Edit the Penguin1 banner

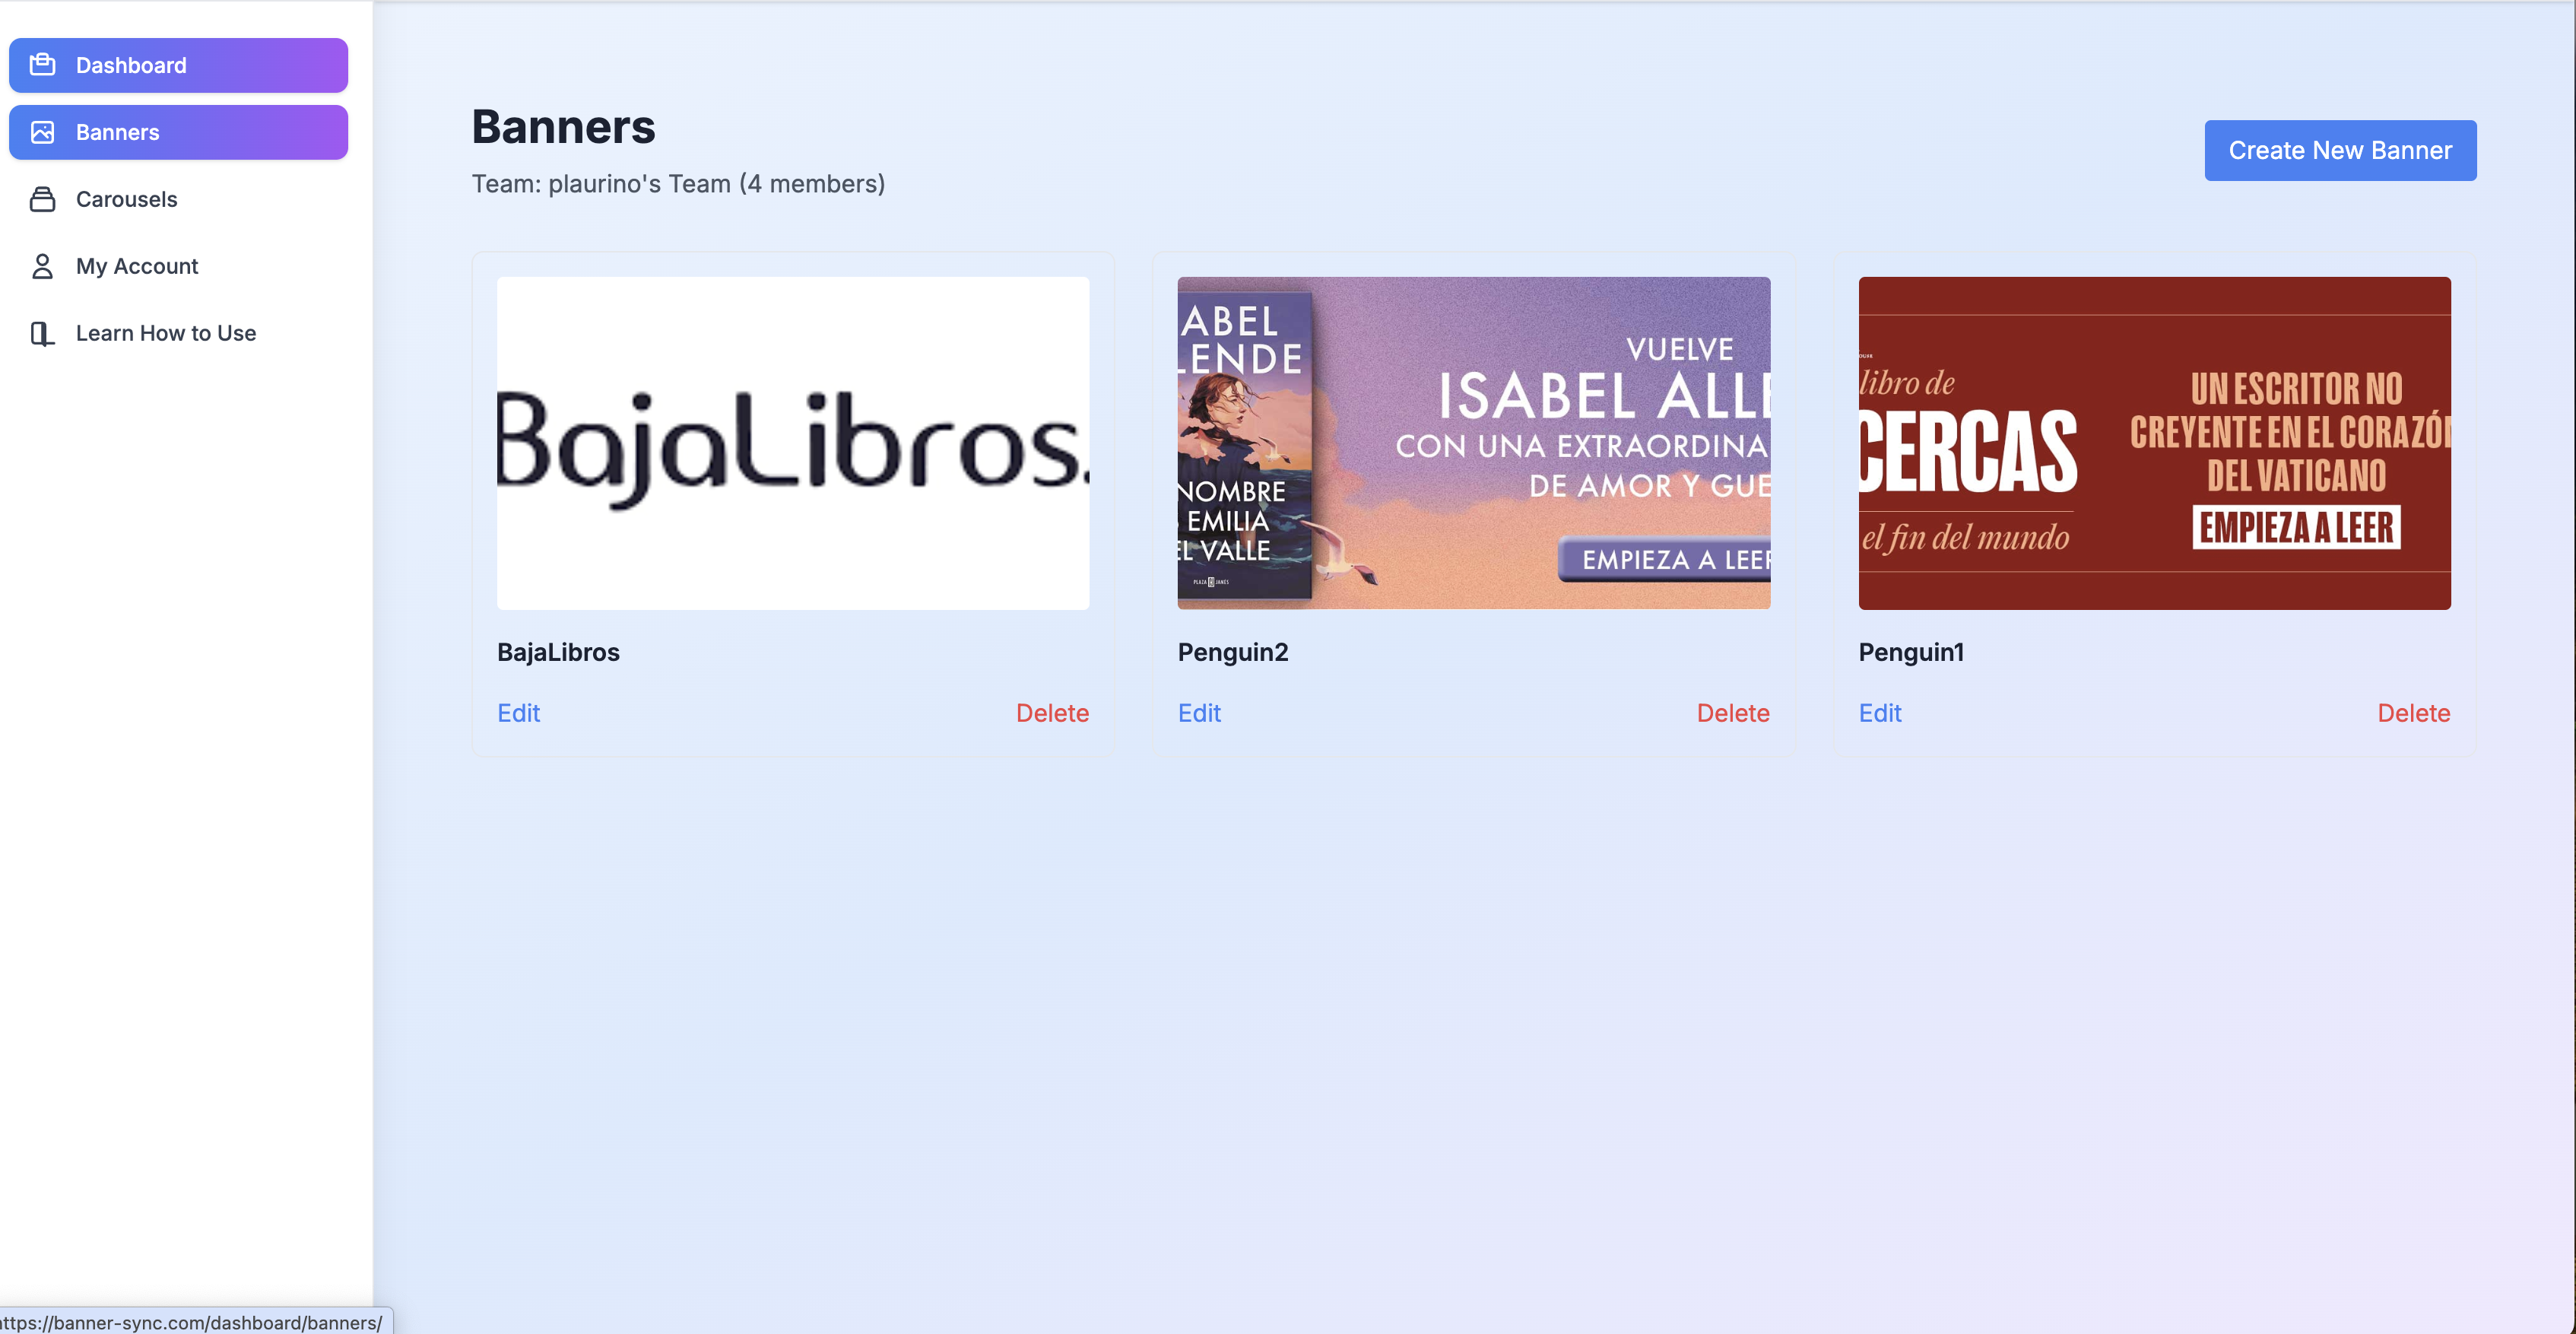click(x=1880, y=713)
